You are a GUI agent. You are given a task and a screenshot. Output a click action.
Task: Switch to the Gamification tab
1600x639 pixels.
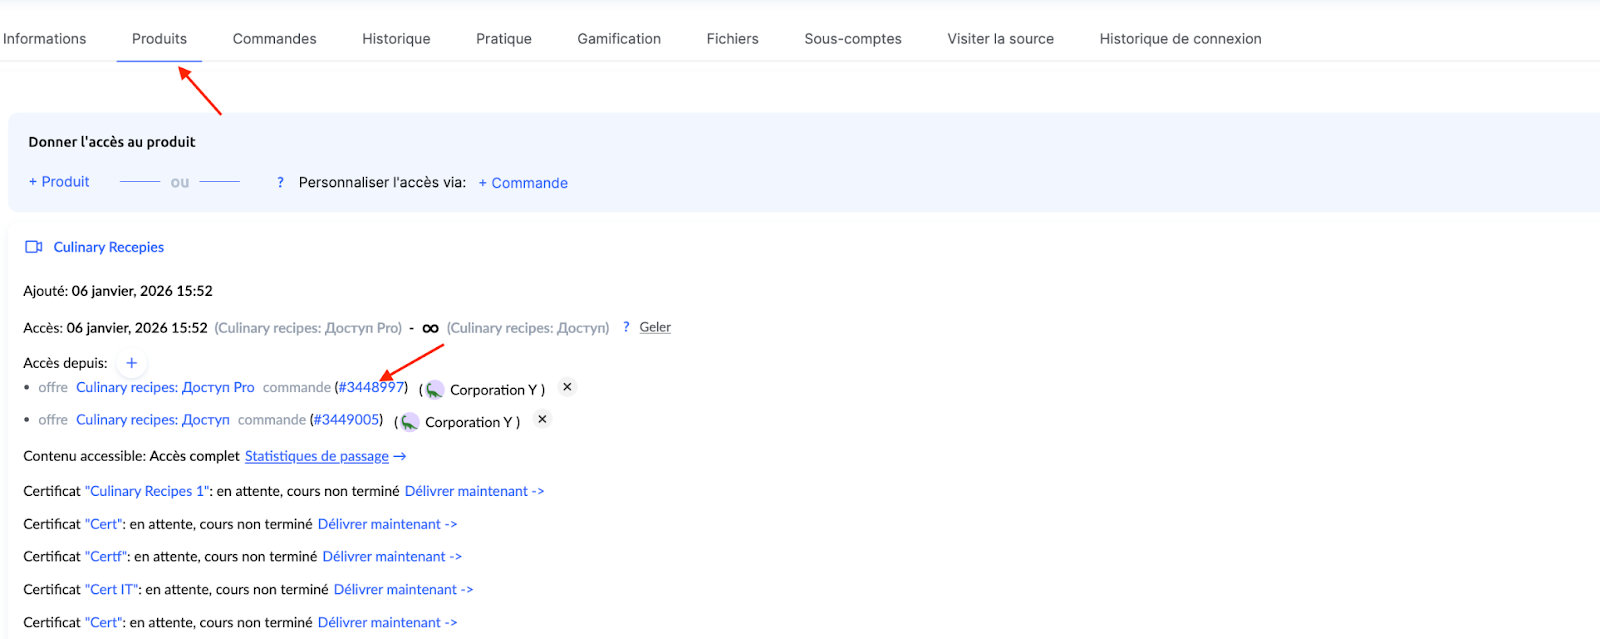point(619,39)
